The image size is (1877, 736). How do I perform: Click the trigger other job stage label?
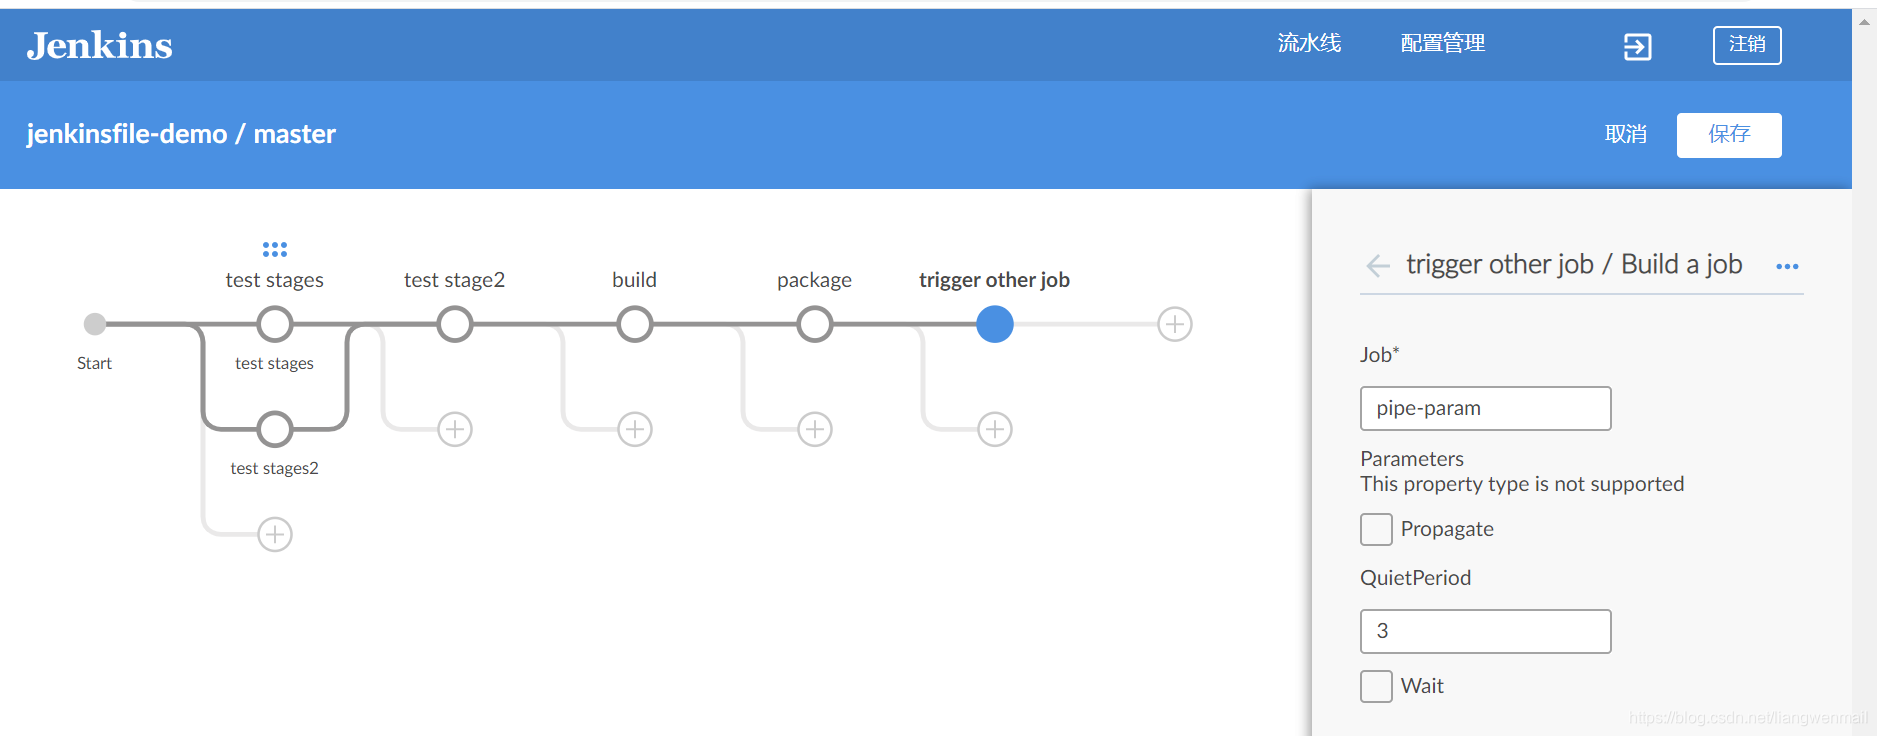coord(994,280)
